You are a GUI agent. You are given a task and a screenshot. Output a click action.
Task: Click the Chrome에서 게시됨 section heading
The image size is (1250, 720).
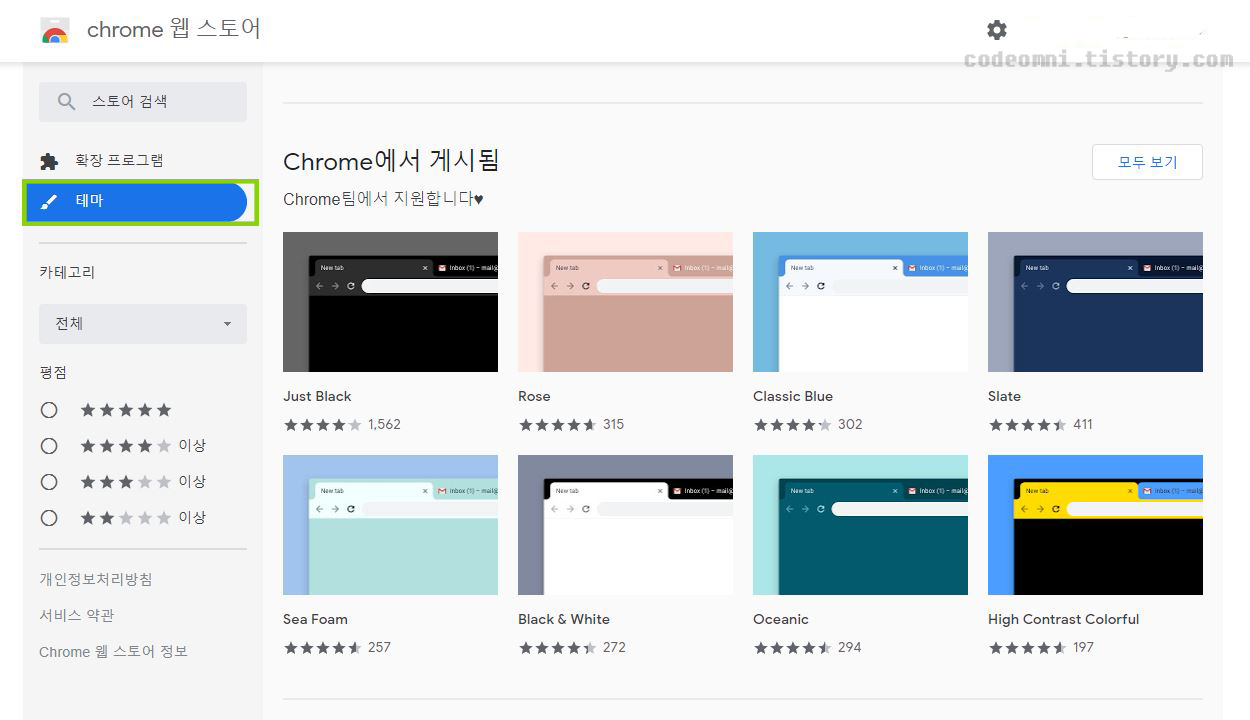[391, 161]
